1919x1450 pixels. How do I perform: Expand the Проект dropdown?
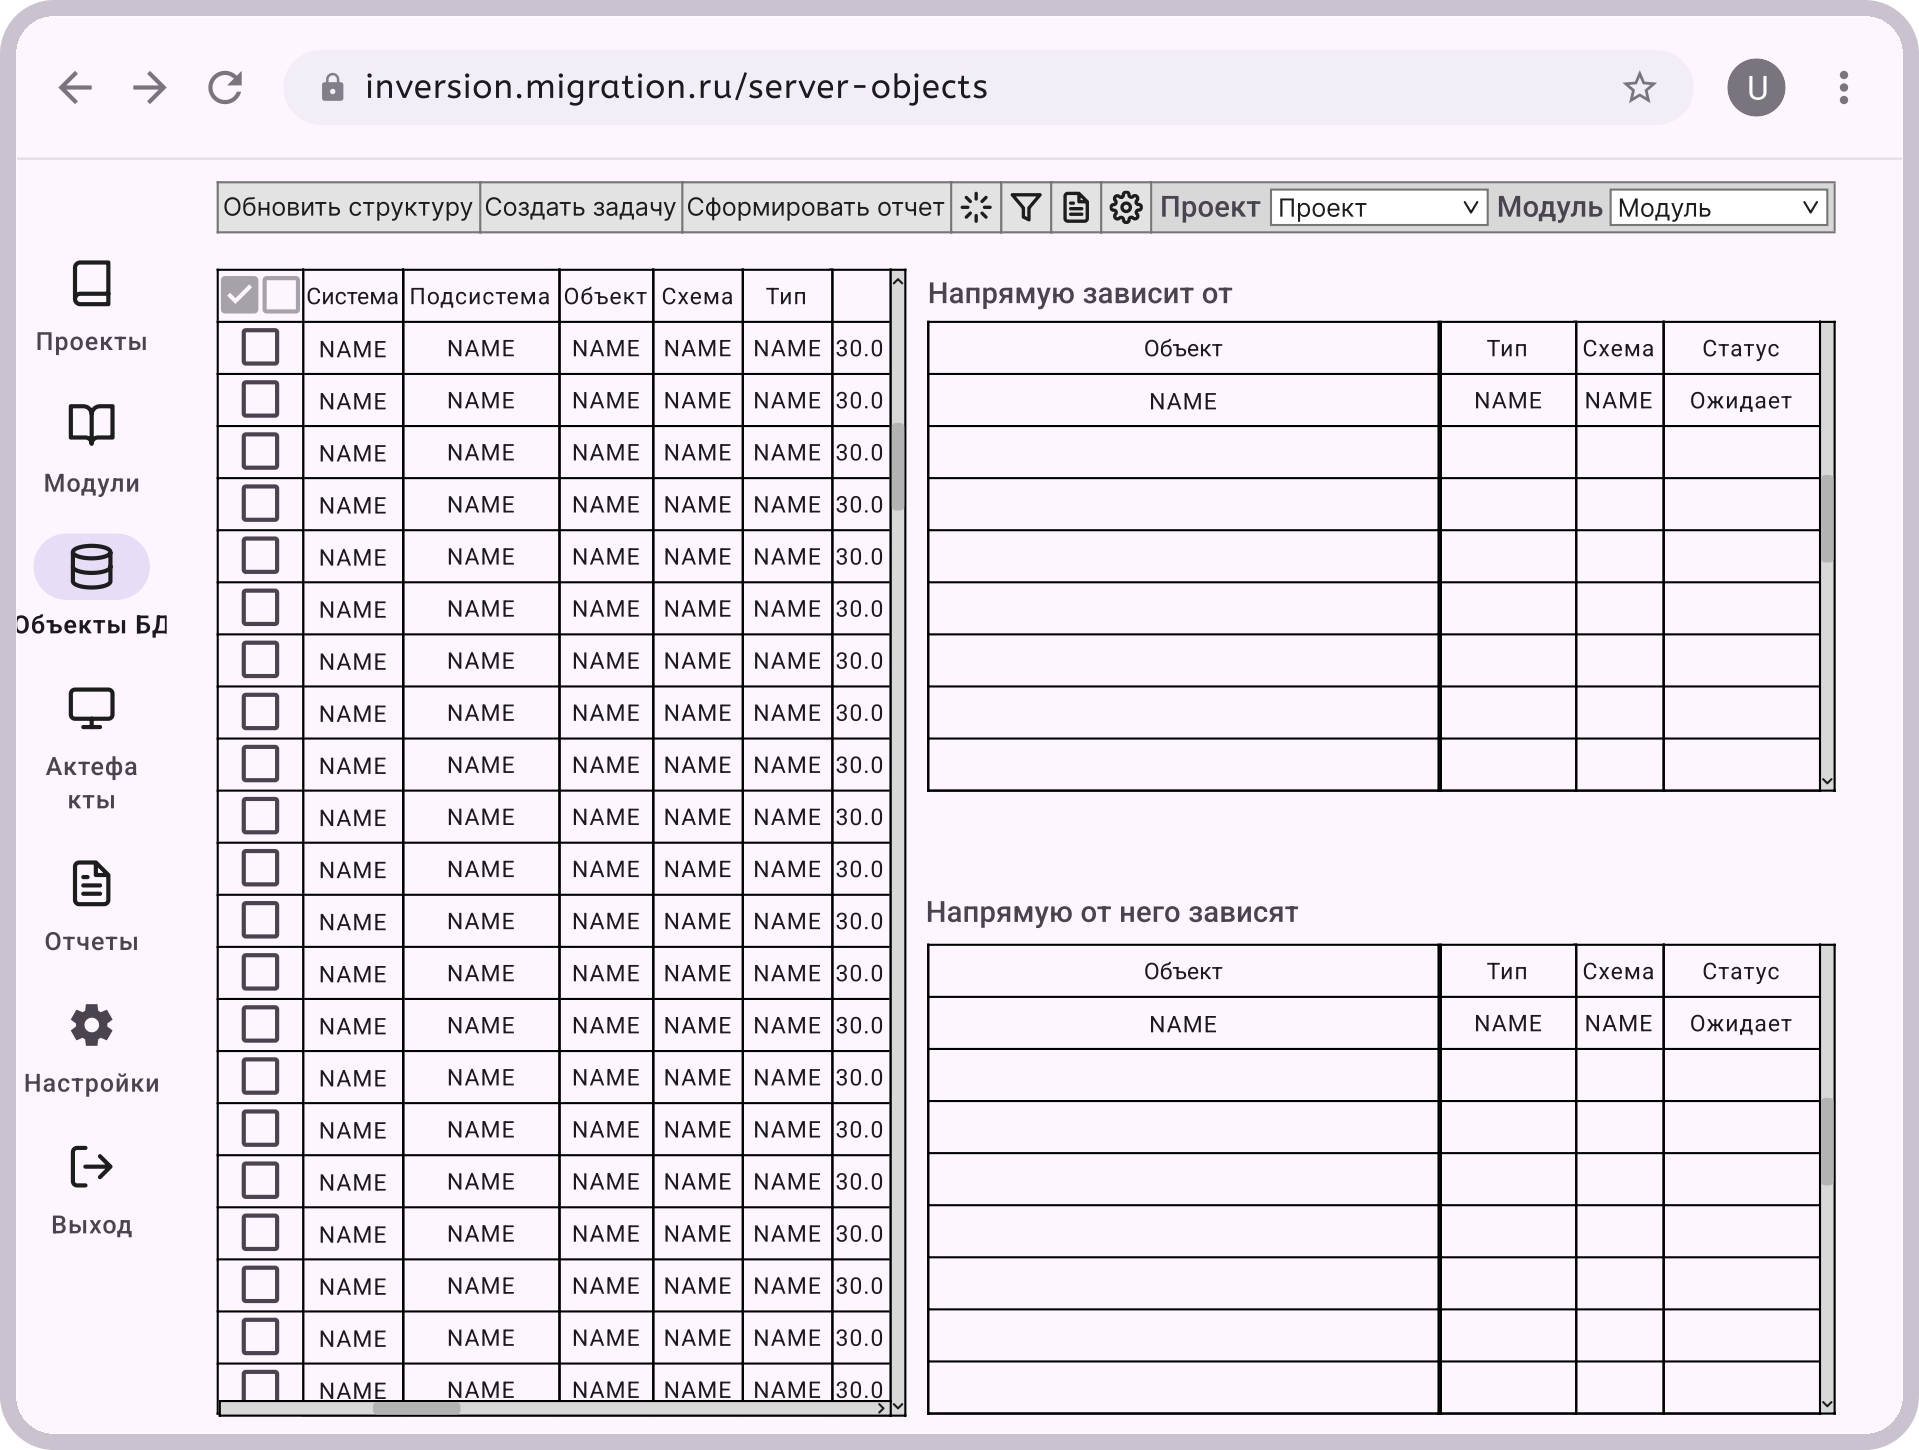(1378, 208)
